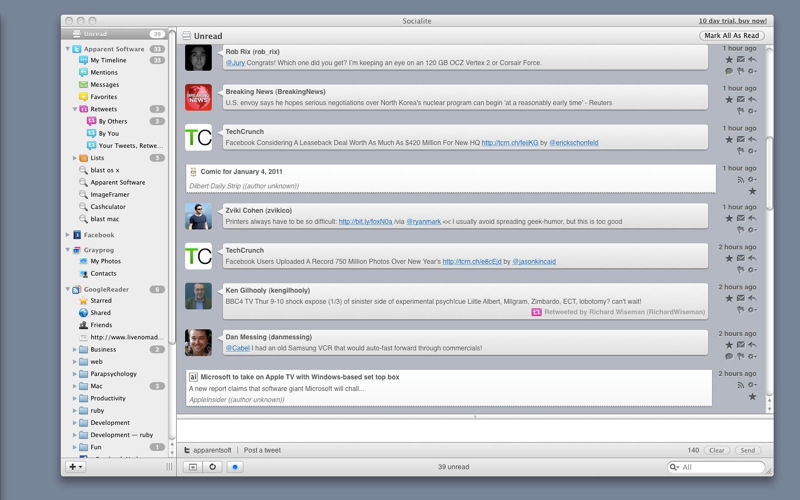The width and height of the screenshot is (800, 500).
Task: Open the search scope magnifier dropdown
Action: pos(674,467)
